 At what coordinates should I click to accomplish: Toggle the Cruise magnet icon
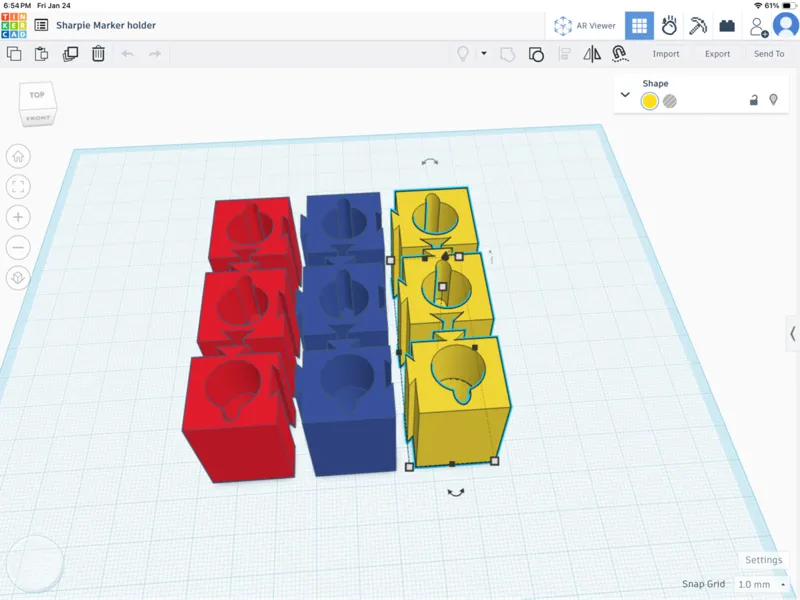pyautogui.click(x=619, y=54)
